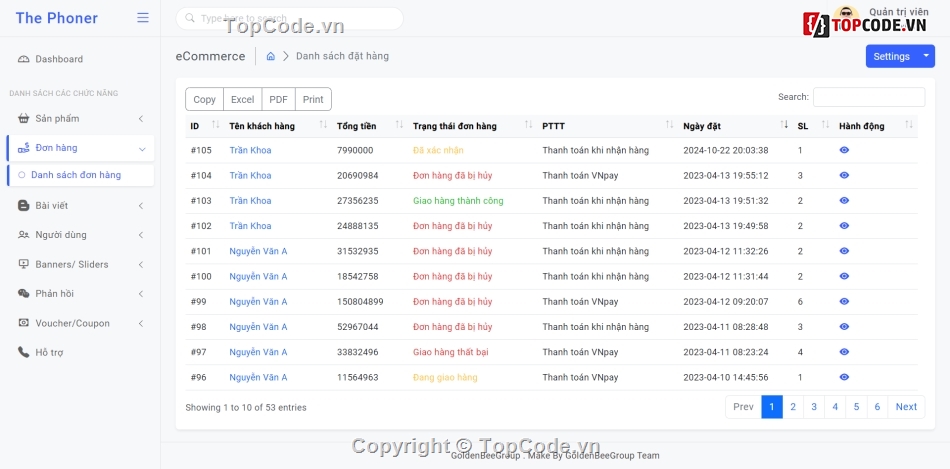
Task: Open order #99 using its eye icon
Action: [x=844, y=302]
